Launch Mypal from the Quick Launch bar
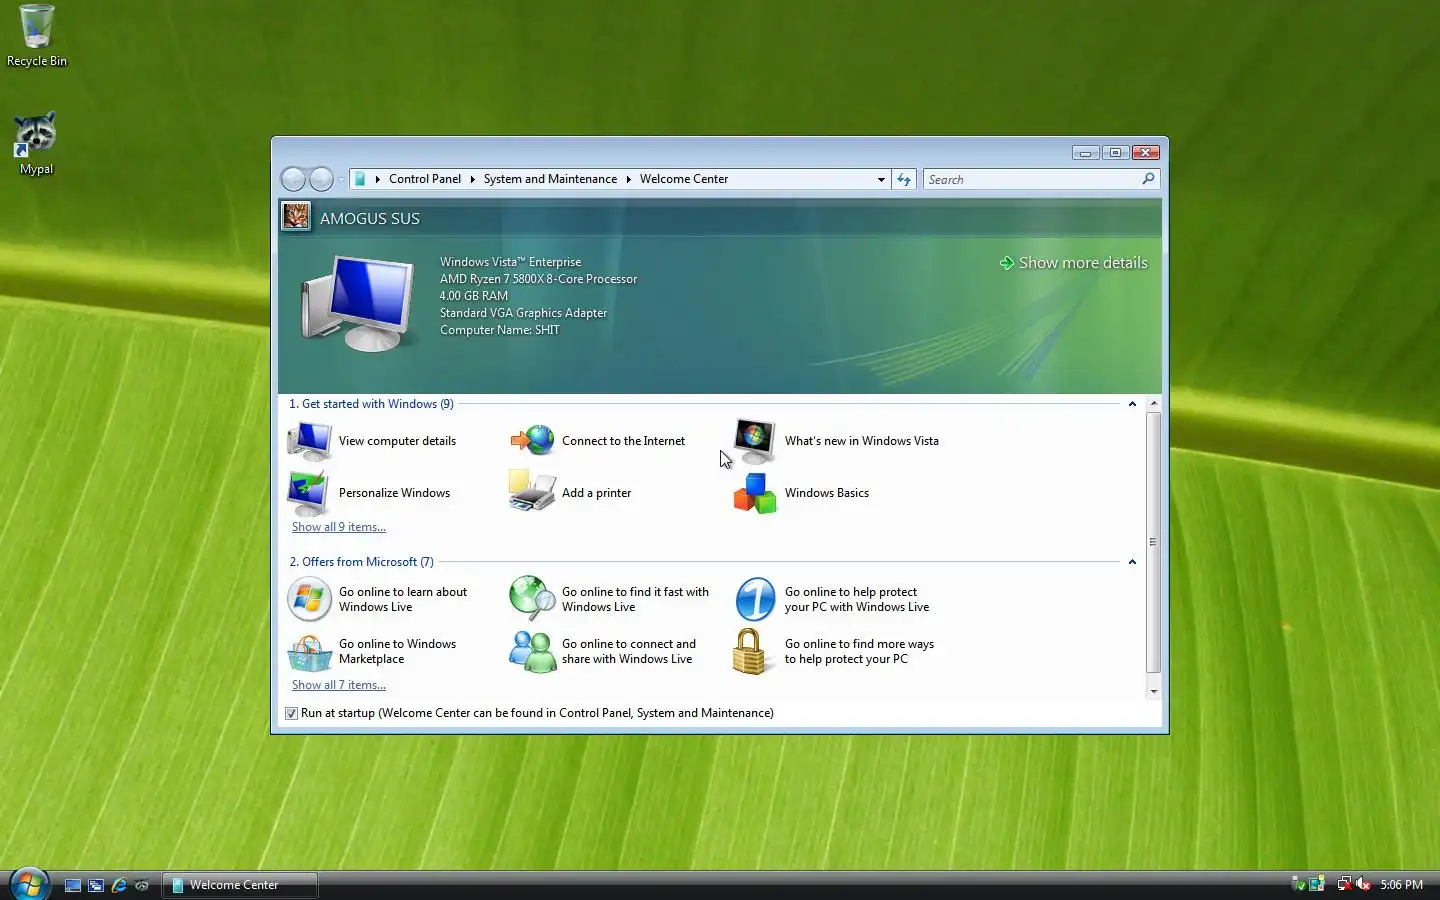 coord(142,885)
